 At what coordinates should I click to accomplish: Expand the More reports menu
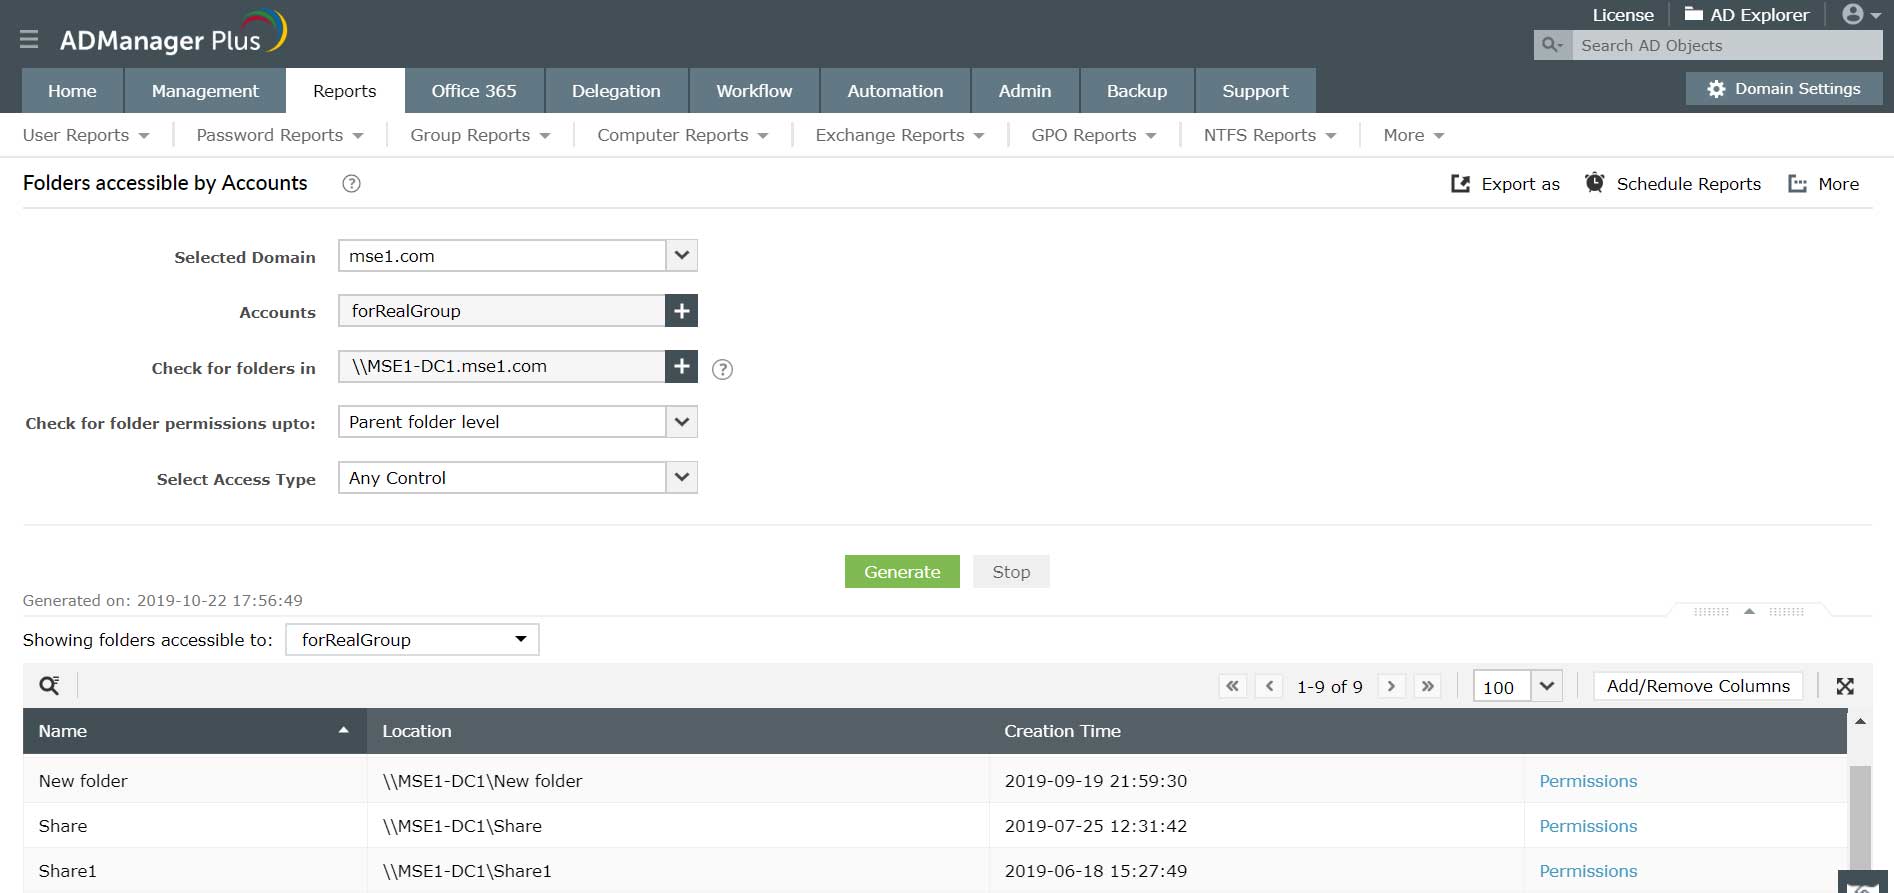point(1414,135)
